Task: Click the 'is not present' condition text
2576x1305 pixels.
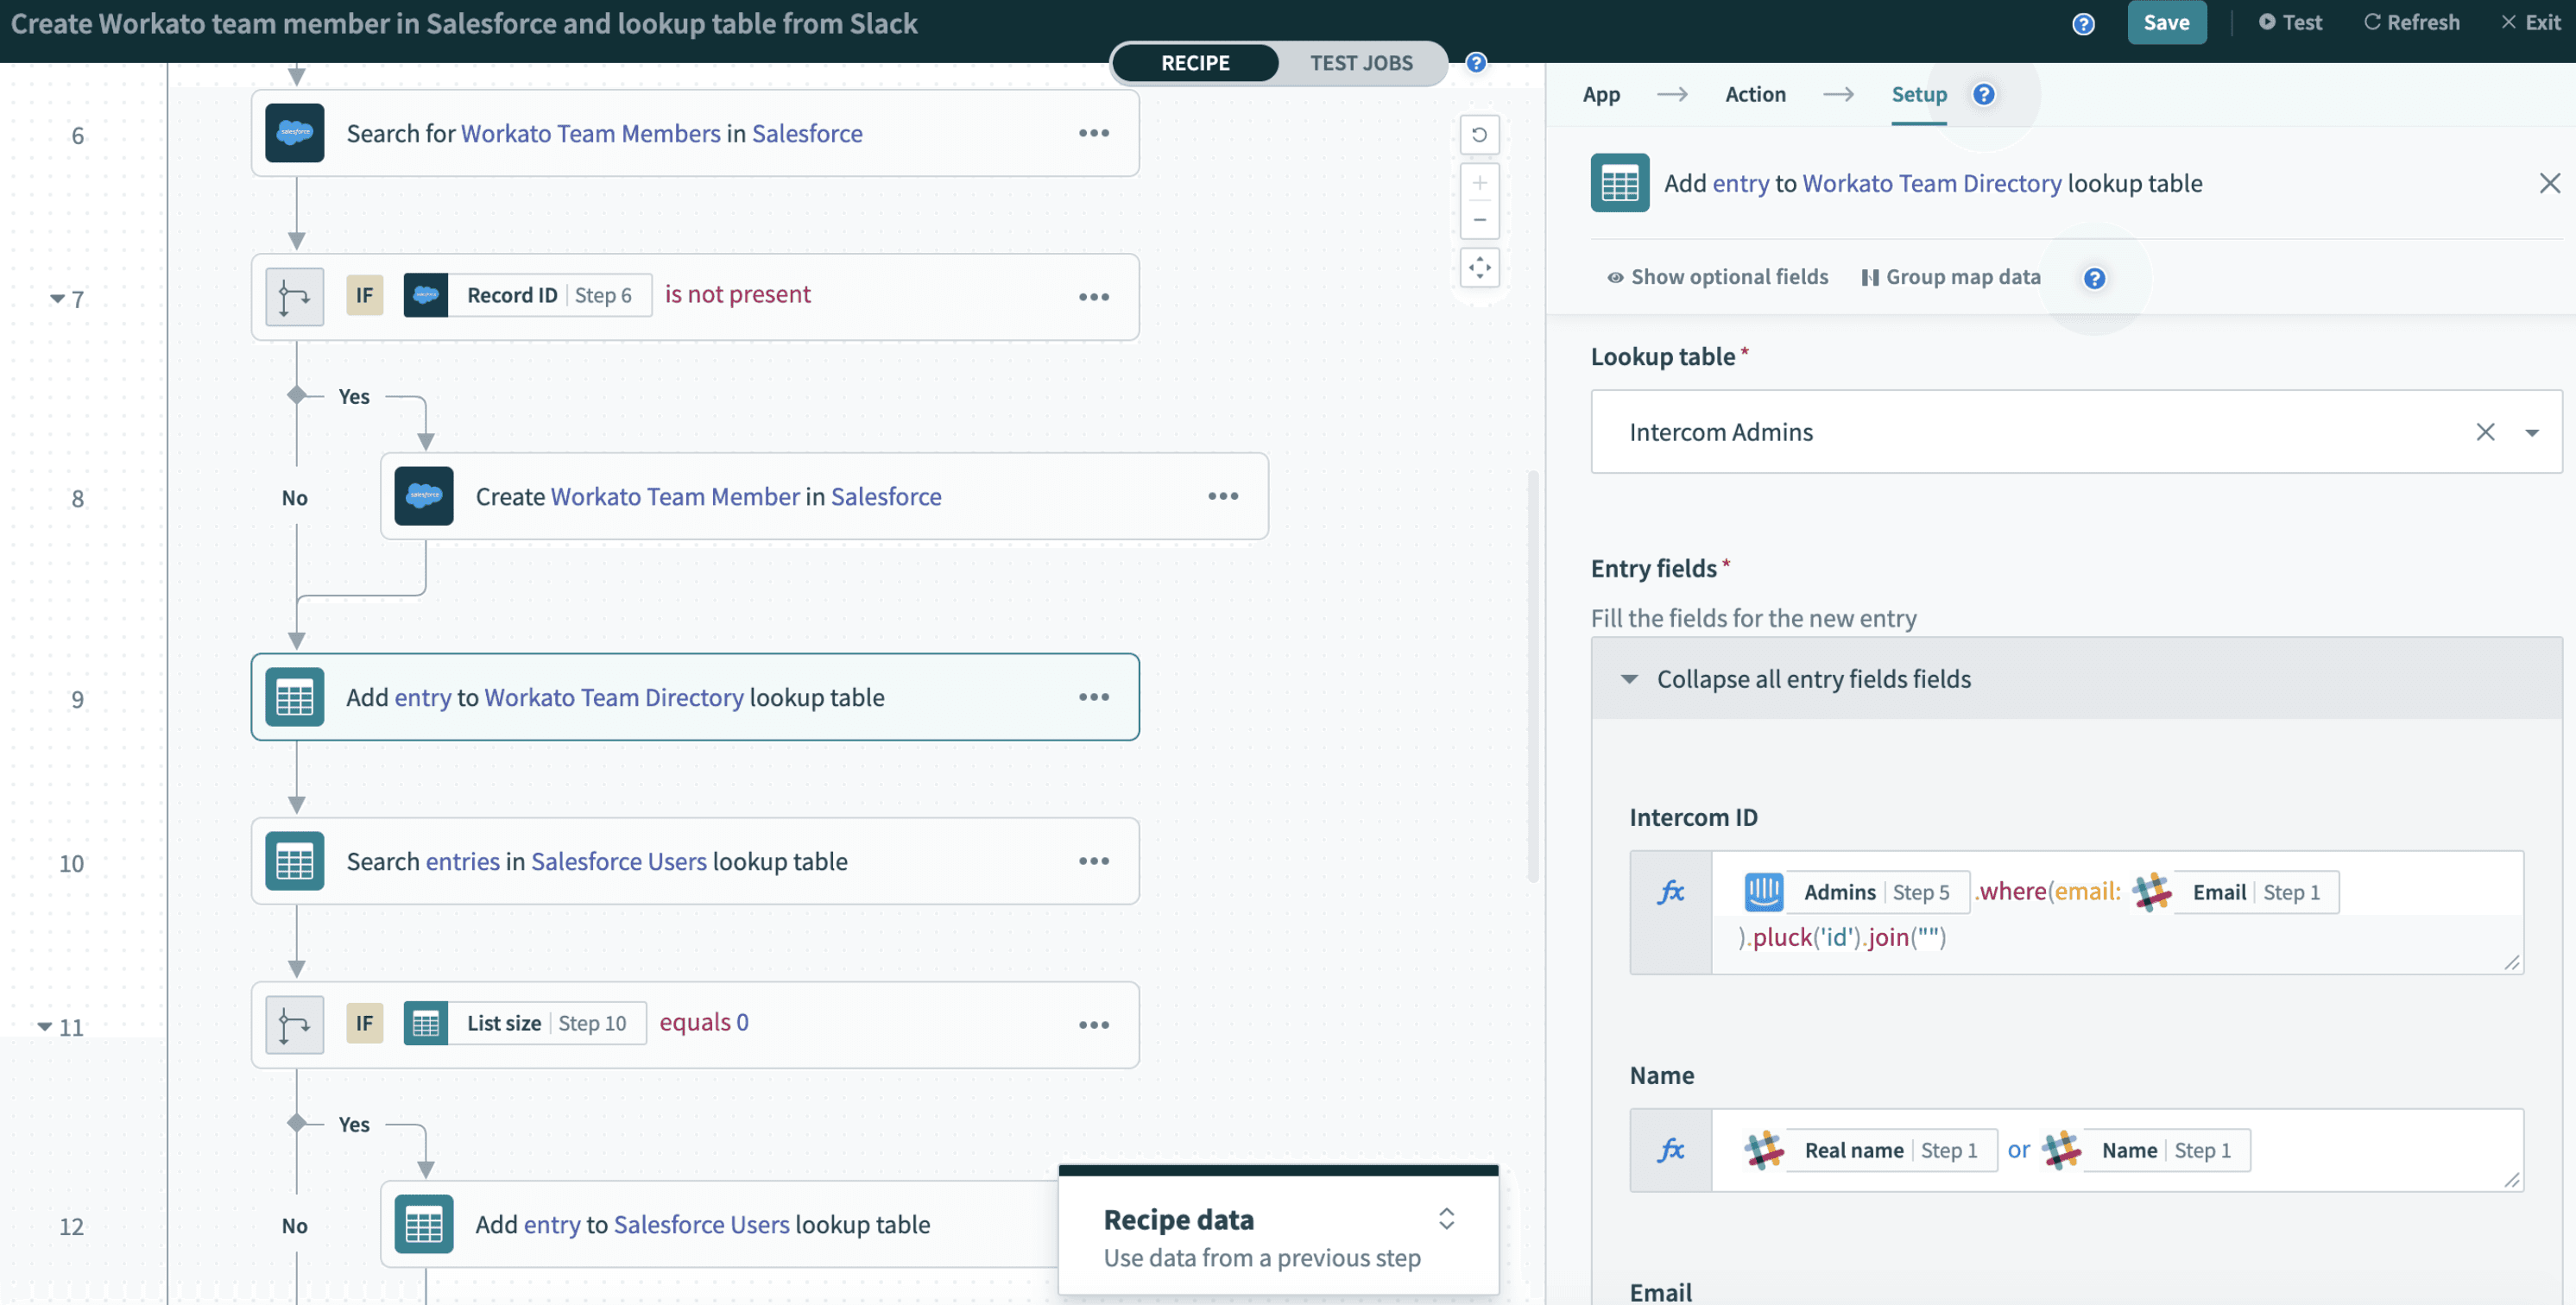Action: 738,294
